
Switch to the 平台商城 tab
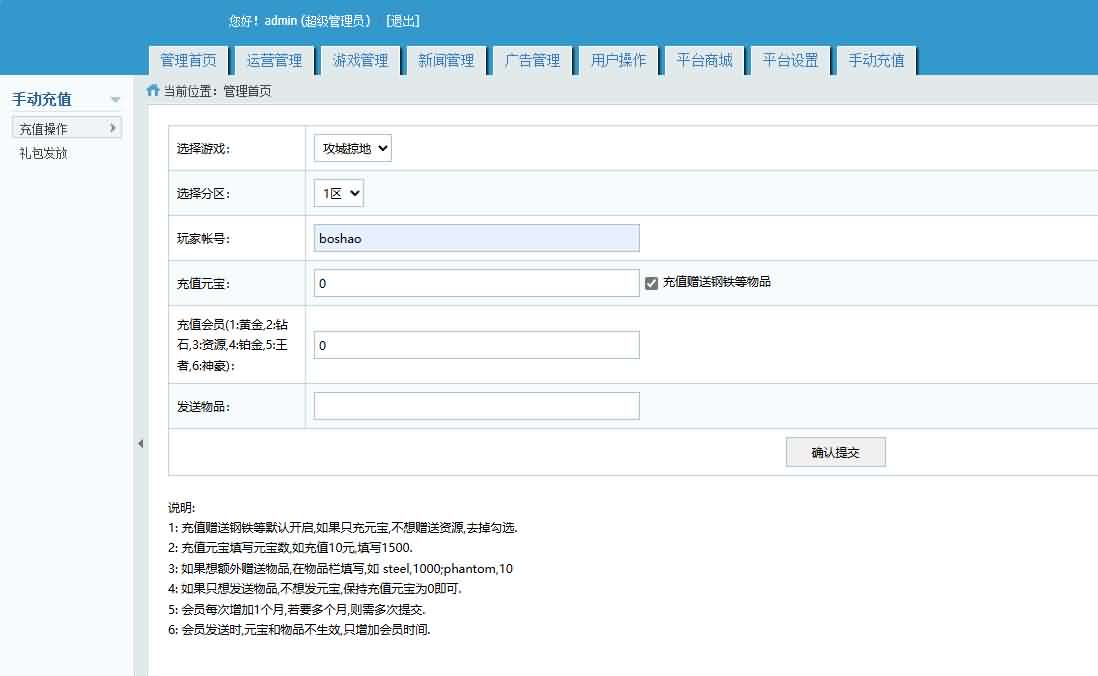coord(704,60)
